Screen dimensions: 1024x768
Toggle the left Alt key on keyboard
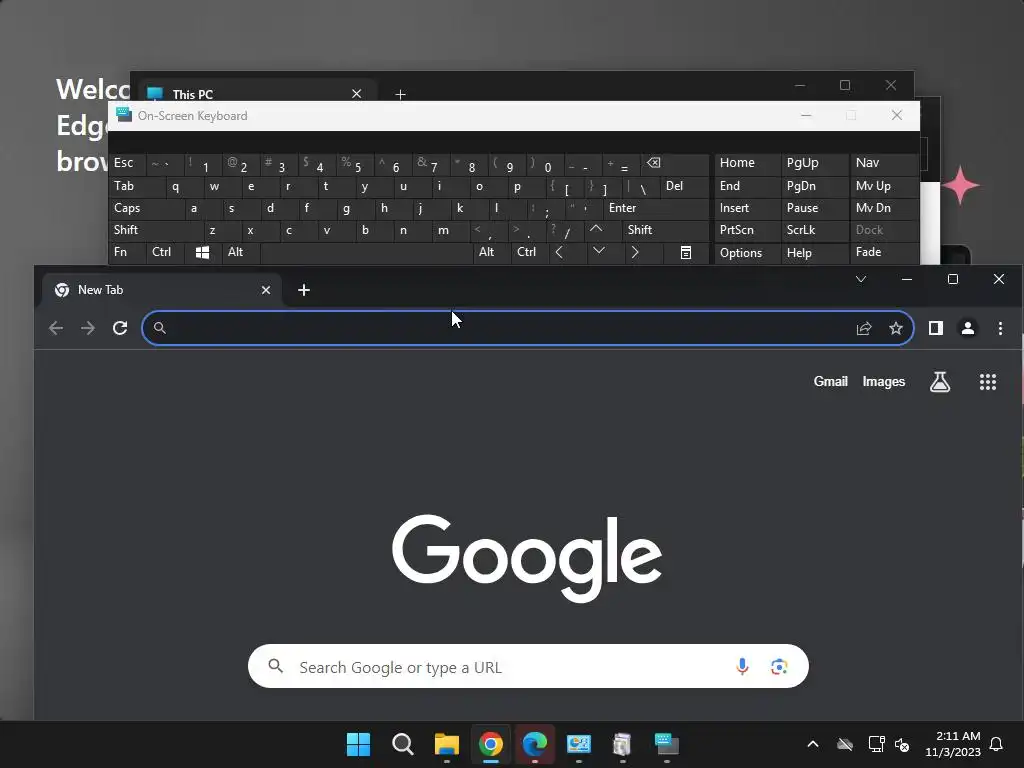(241, 252)
